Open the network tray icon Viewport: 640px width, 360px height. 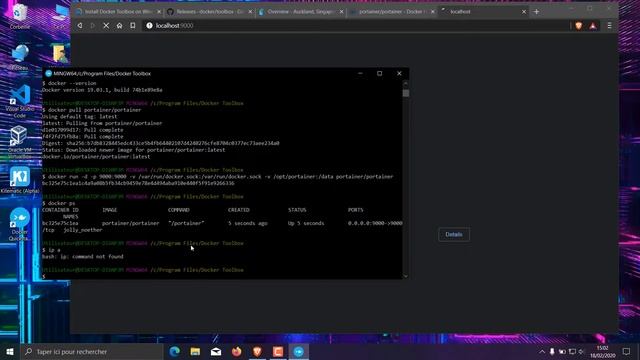pyautogui.click(x=572, y=351)
